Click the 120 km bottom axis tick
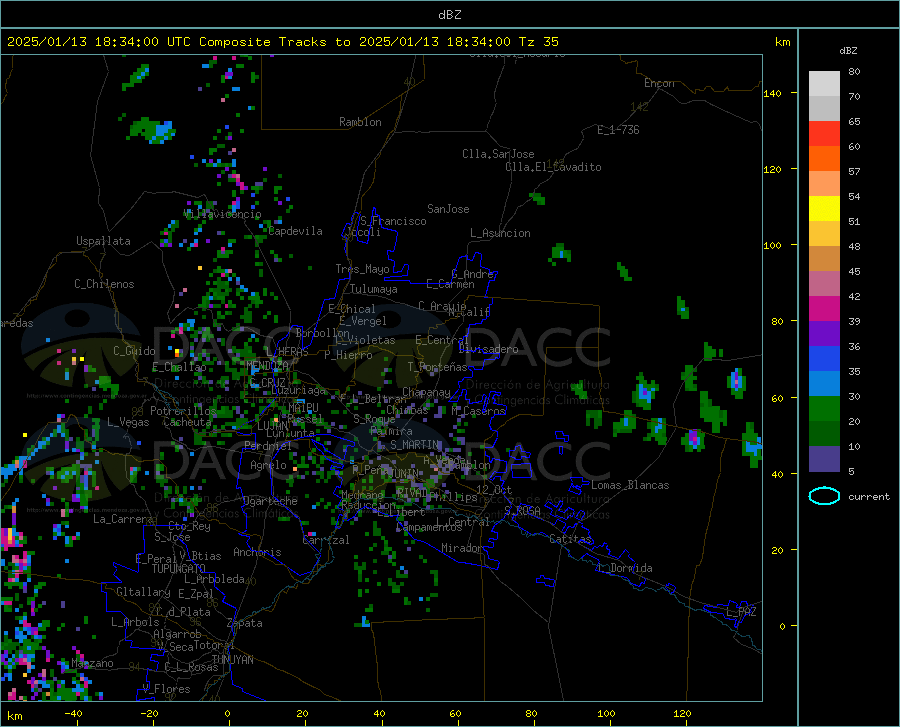 [x=682, y=714]
